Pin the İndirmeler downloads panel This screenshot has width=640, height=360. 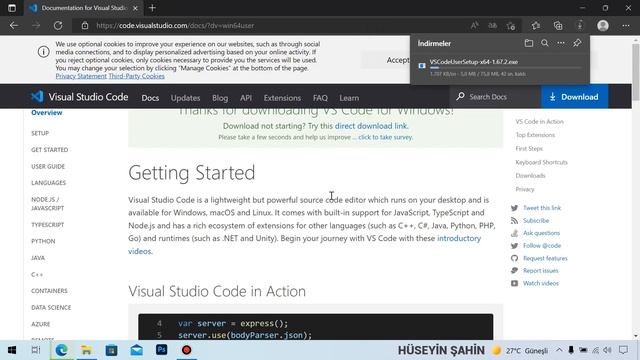click(577, 43)
